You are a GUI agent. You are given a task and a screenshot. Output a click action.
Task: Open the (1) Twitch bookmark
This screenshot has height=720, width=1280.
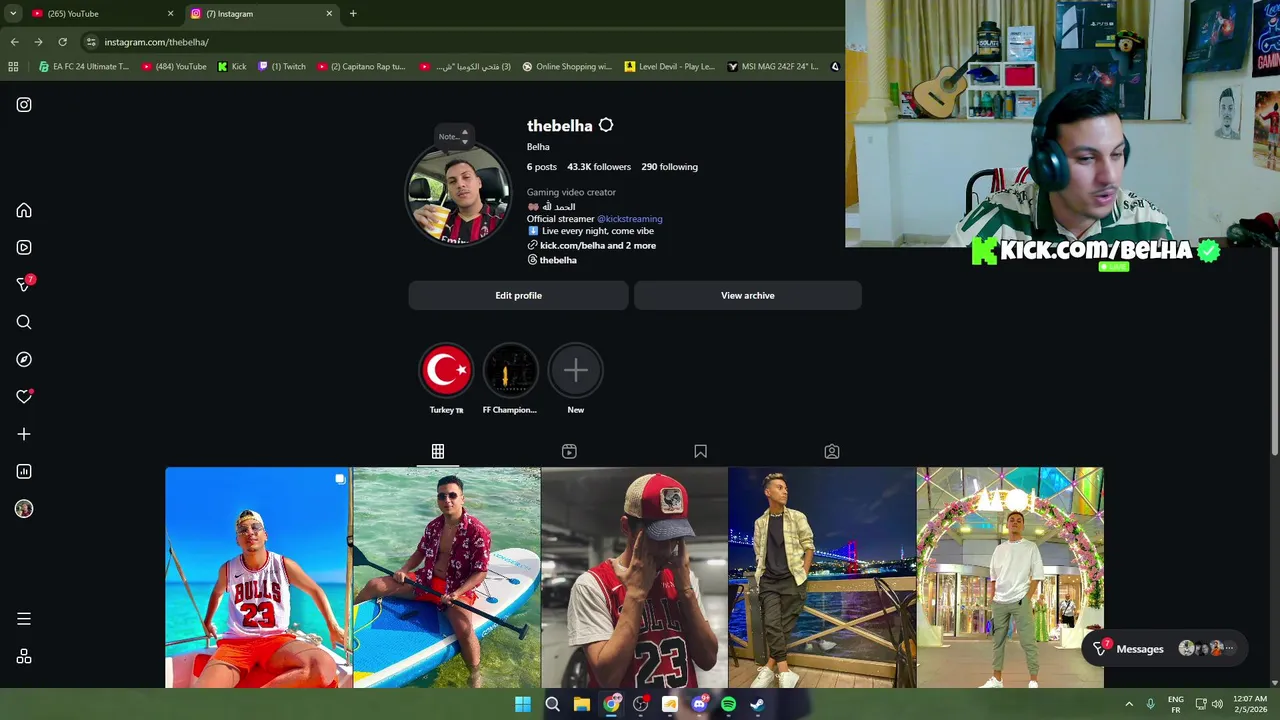tap(282, 67)
